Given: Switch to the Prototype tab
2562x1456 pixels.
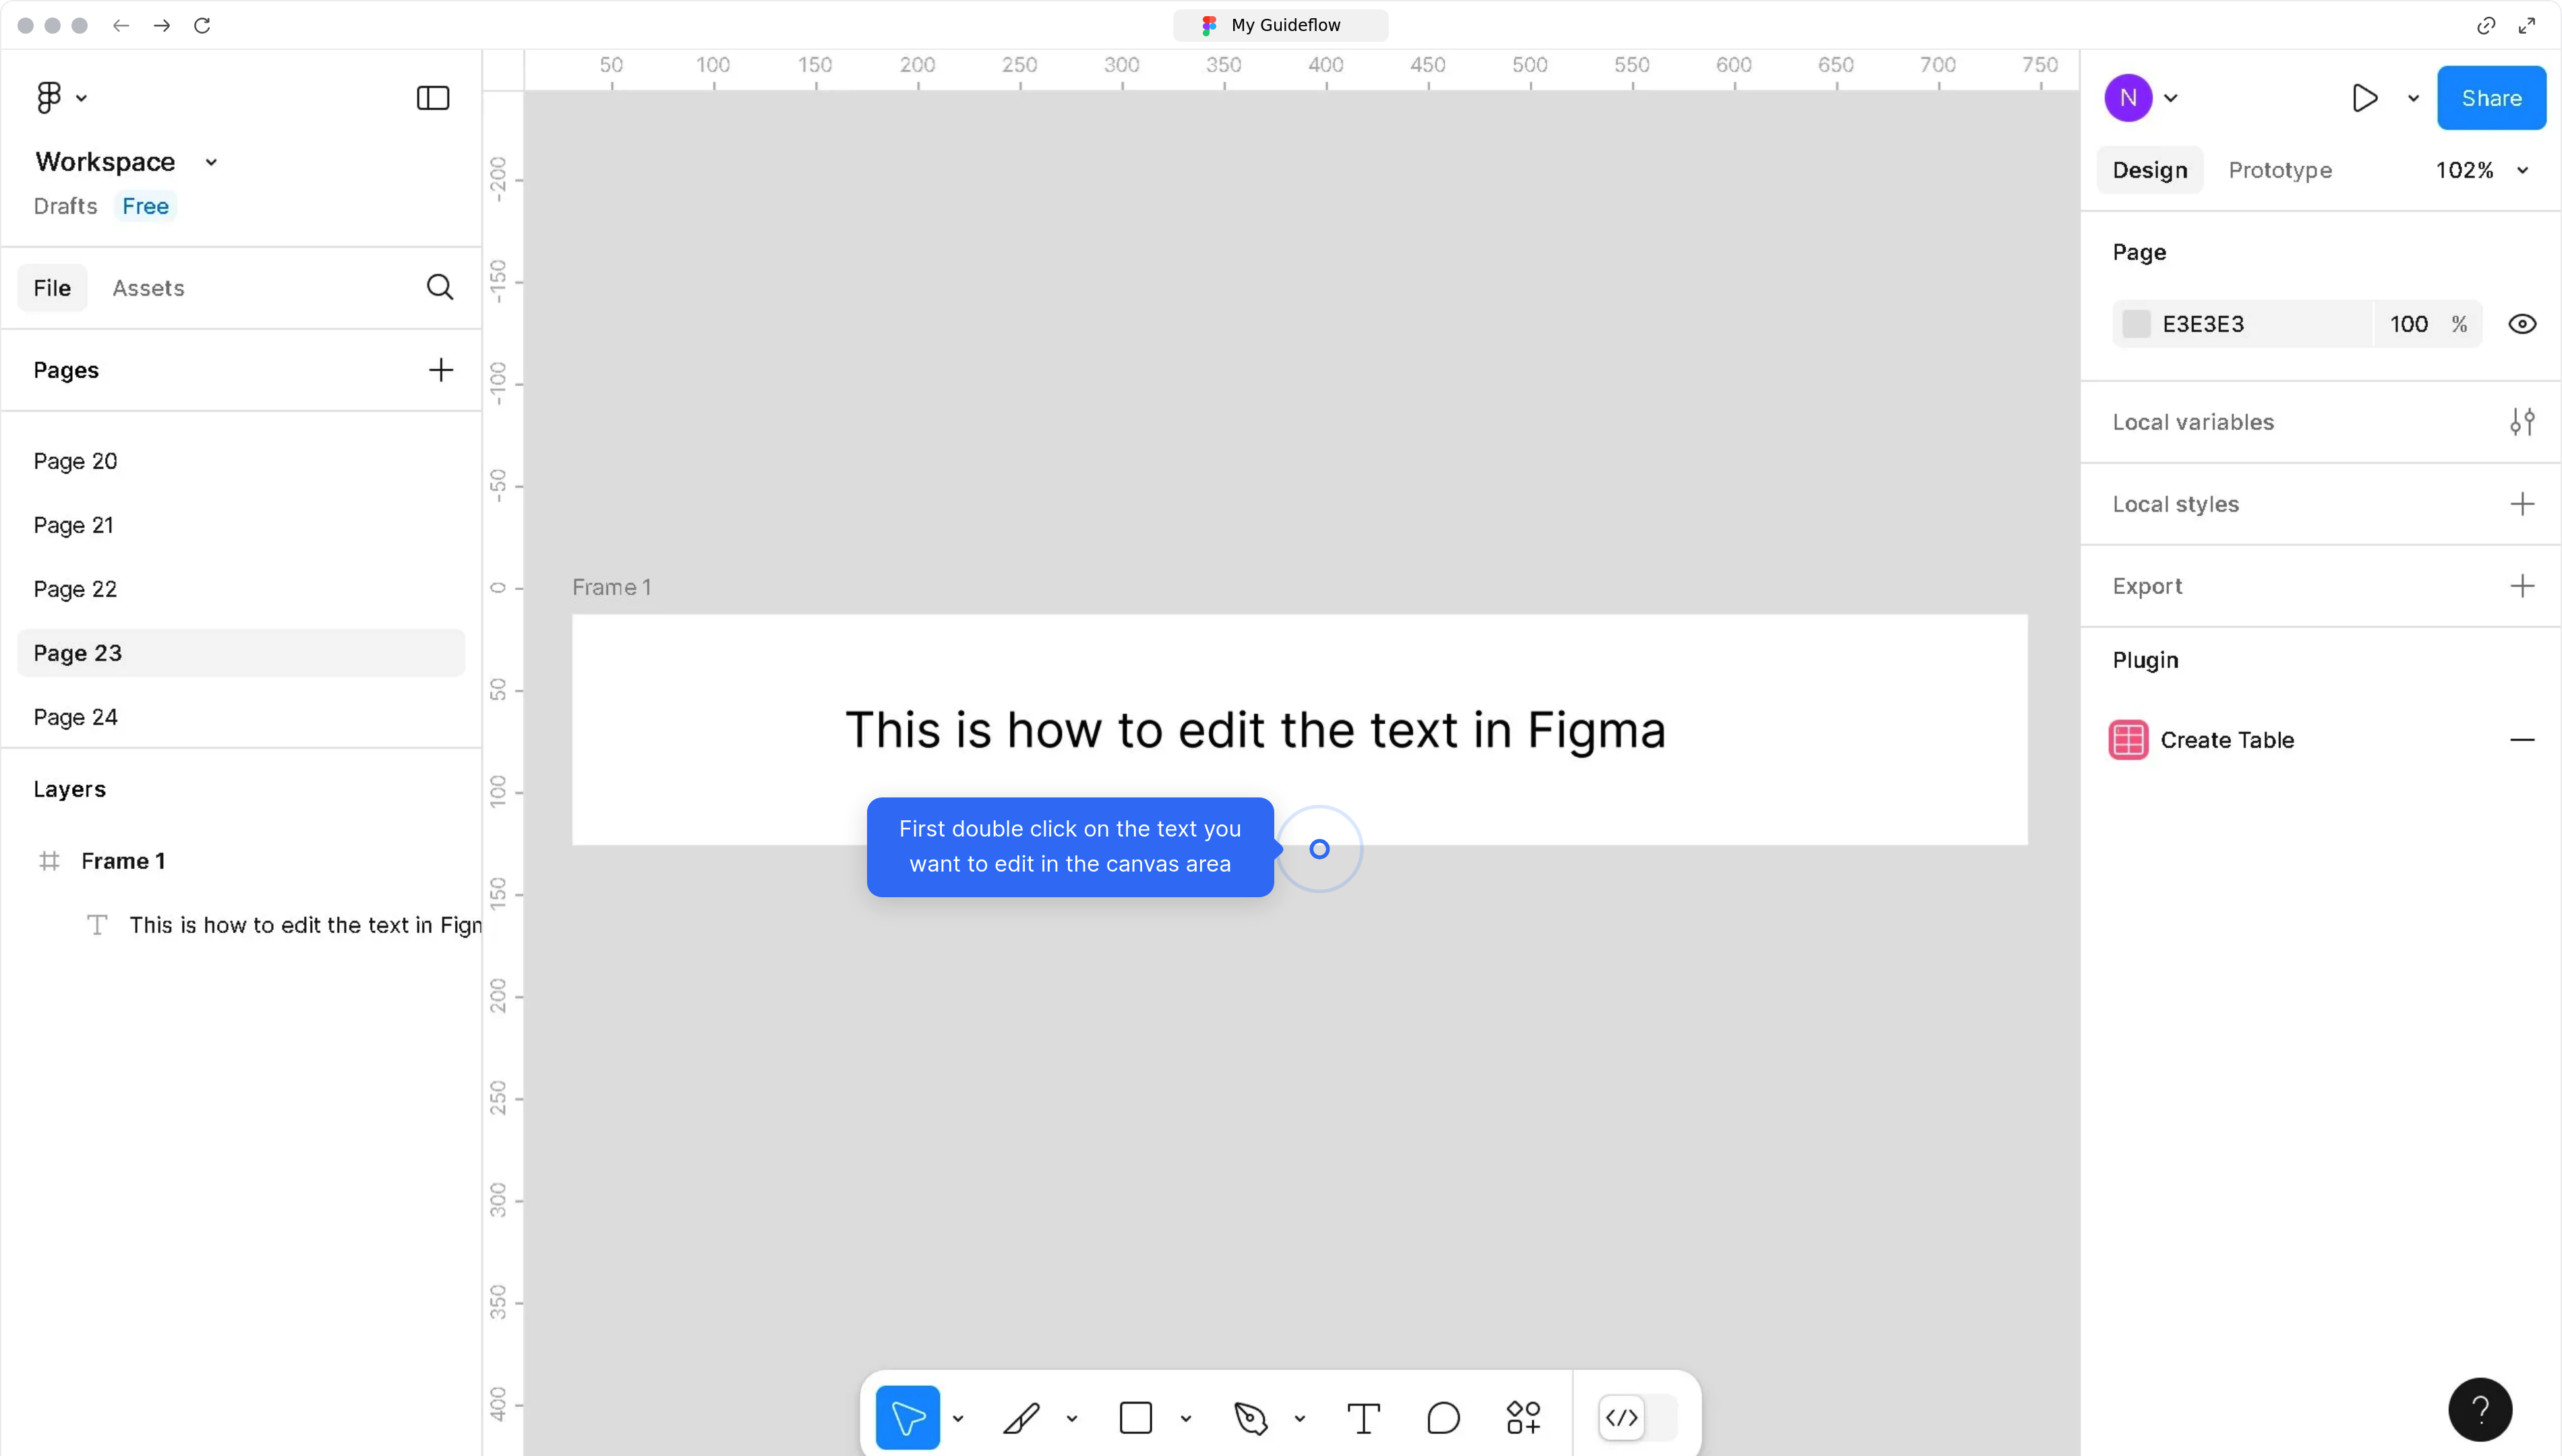Looking at the screenshot, I should tap(2280, 169).
